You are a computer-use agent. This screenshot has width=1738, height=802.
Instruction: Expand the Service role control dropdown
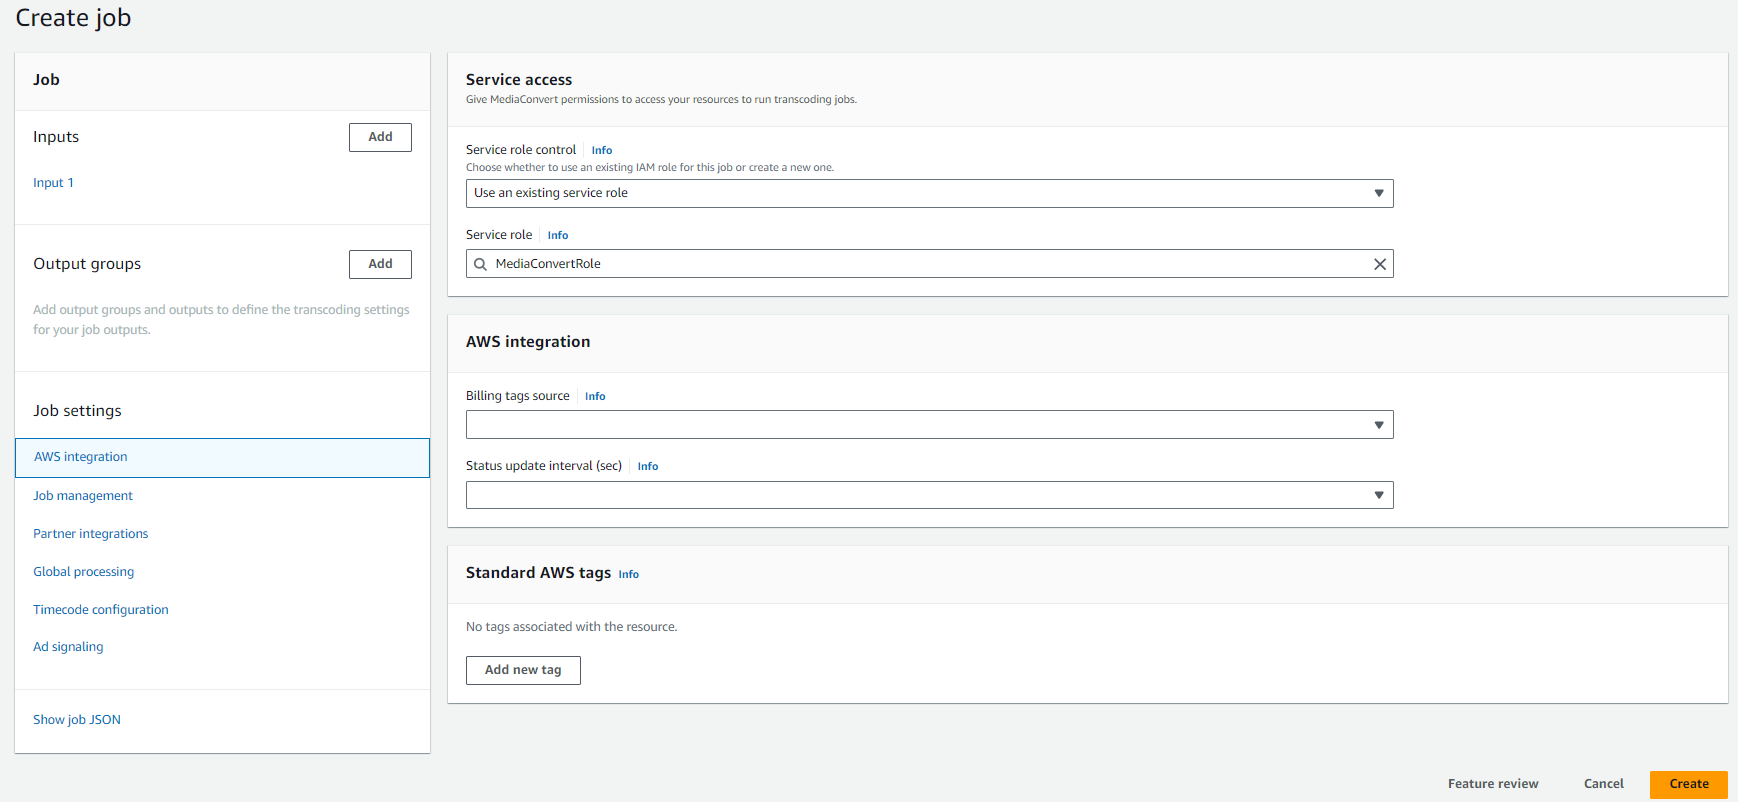[929, 194]
